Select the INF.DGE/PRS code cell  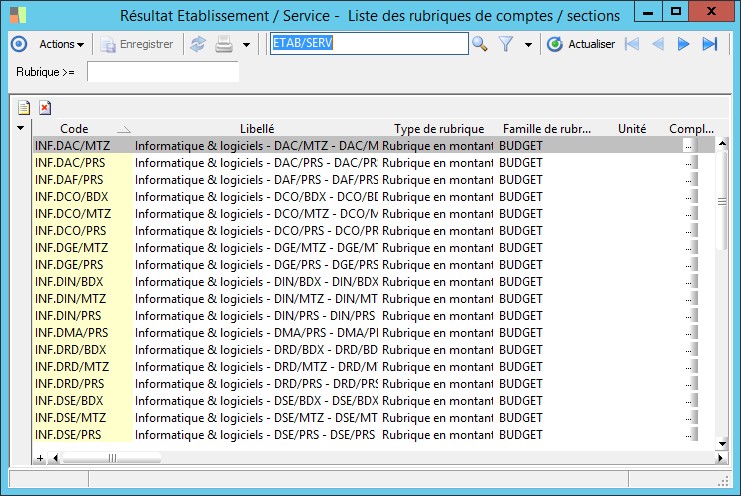83,265
